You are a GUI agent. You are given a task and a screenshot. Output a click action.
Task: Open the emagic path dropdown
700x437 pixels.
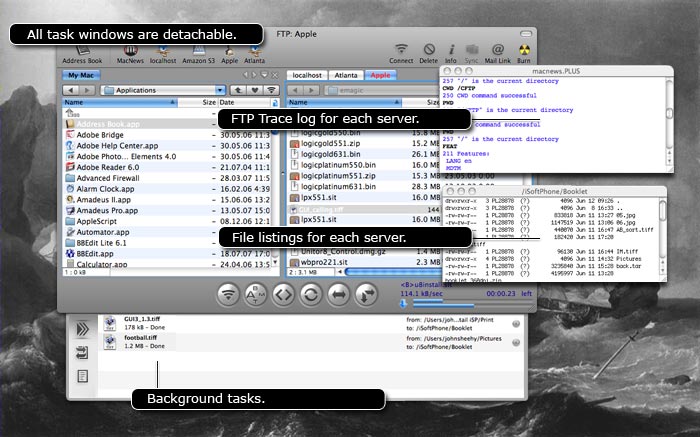point(382,90)
